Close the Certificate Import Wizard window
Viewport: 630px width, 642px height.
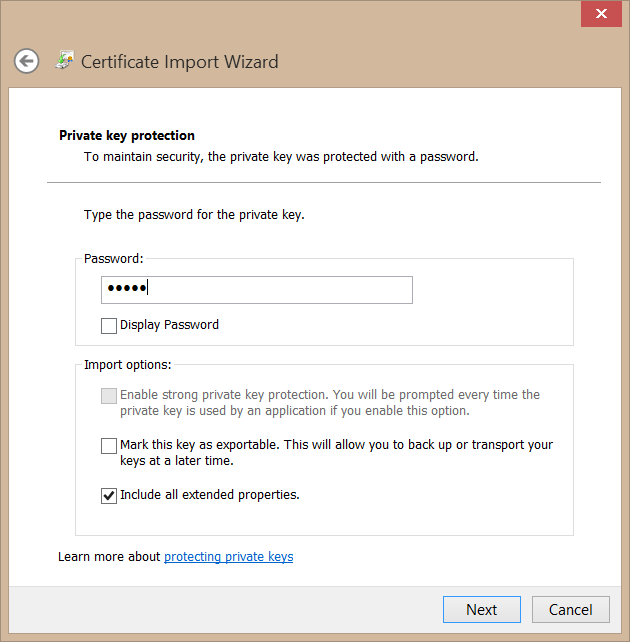tap(602, 14)
